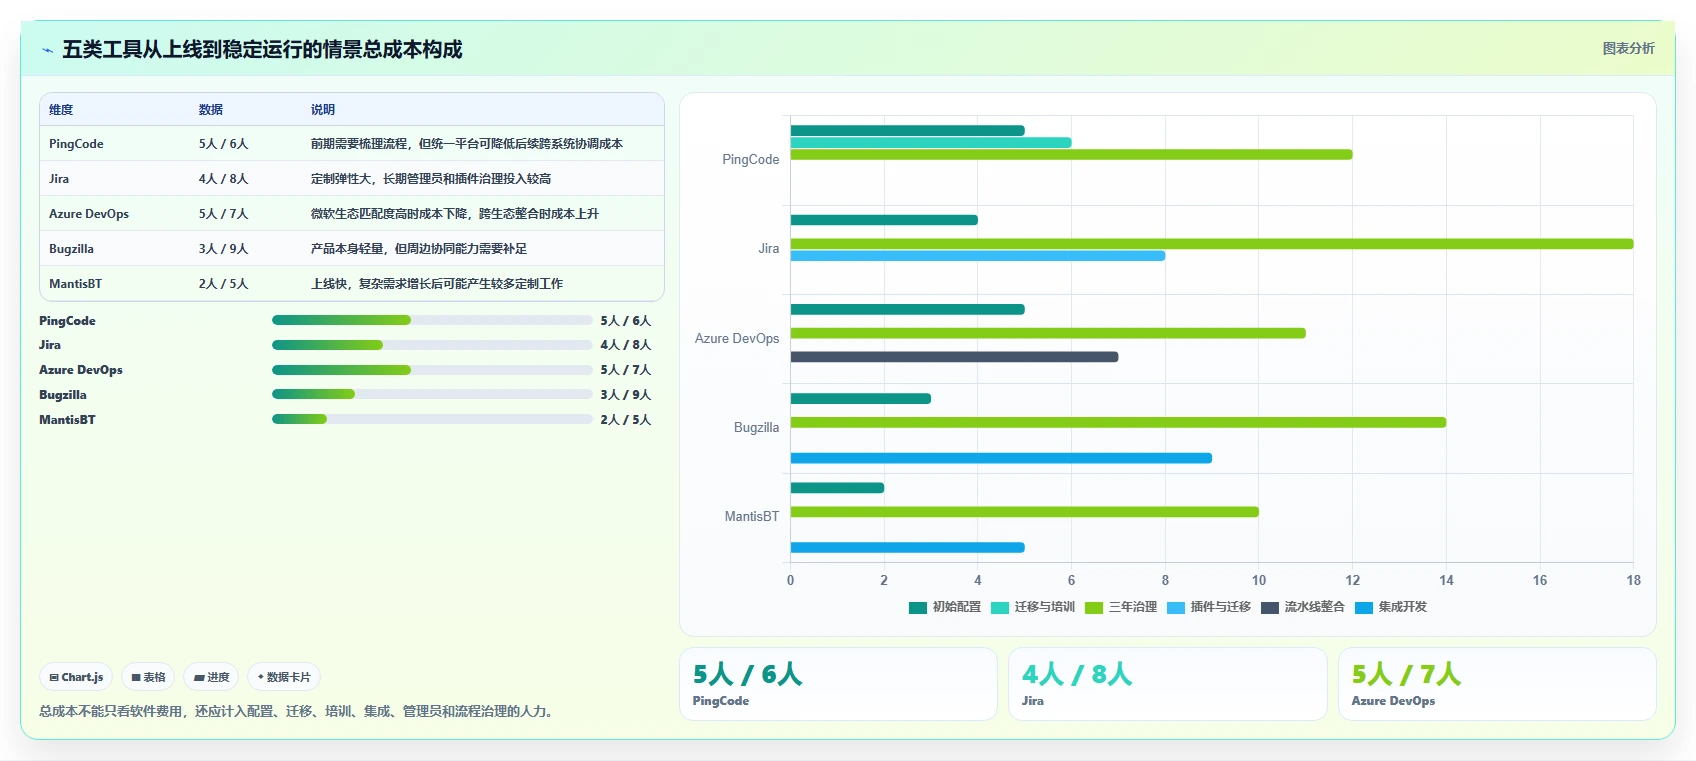Click the Chart.js chip
Image resolution: width=1696 pixels, height=761 pixels.
click(x=76, y=677)
